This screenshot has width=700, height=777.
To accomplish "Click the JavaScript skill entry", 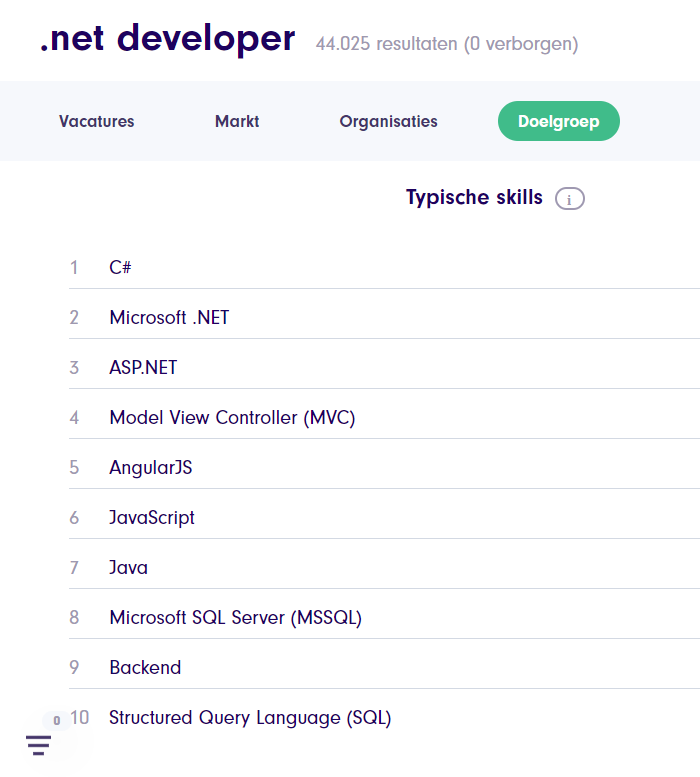I will pyautogui.click(x=384, y=517).
